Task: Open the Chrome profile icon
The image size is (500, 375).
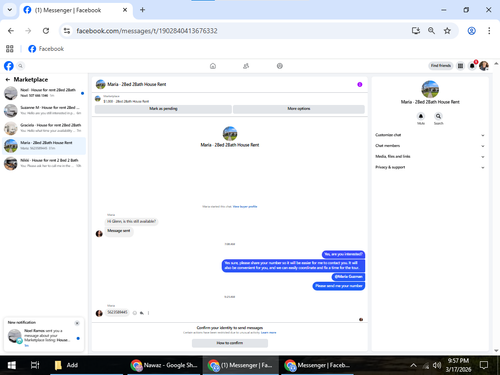Action: pos(471,31)
